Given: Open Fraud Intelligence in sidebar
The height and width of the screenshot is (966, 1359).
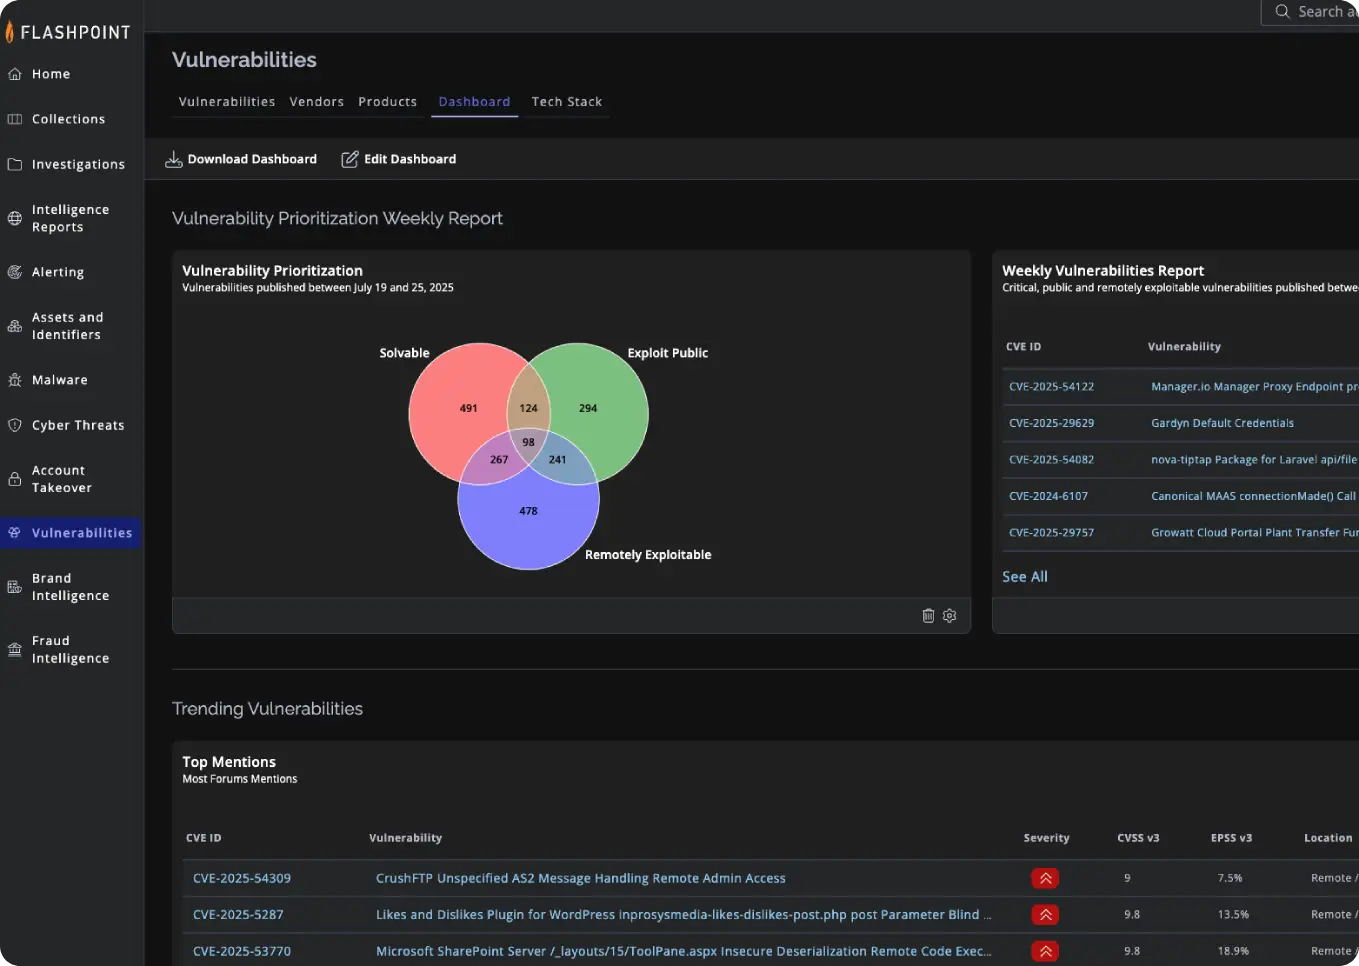Looking at the screenshot, I should click(x=70, y=650).
